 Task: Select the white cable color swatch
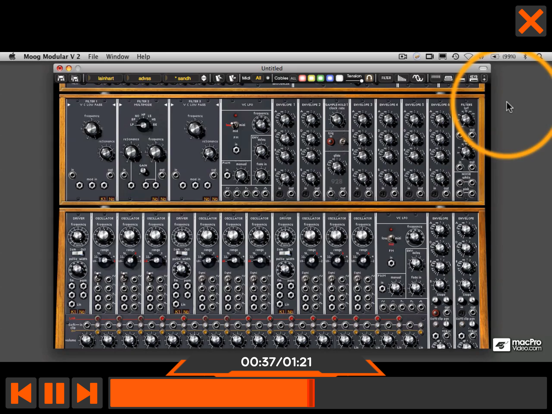coord(339,78)
